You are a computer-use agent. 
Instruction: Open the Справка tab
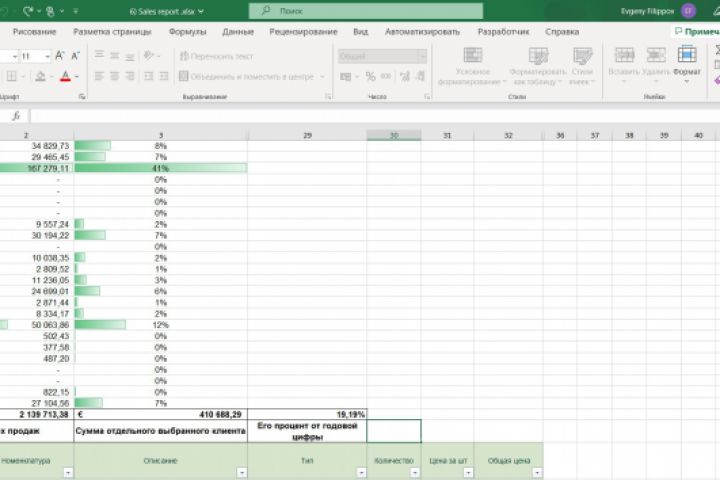[x=562, y=32]
